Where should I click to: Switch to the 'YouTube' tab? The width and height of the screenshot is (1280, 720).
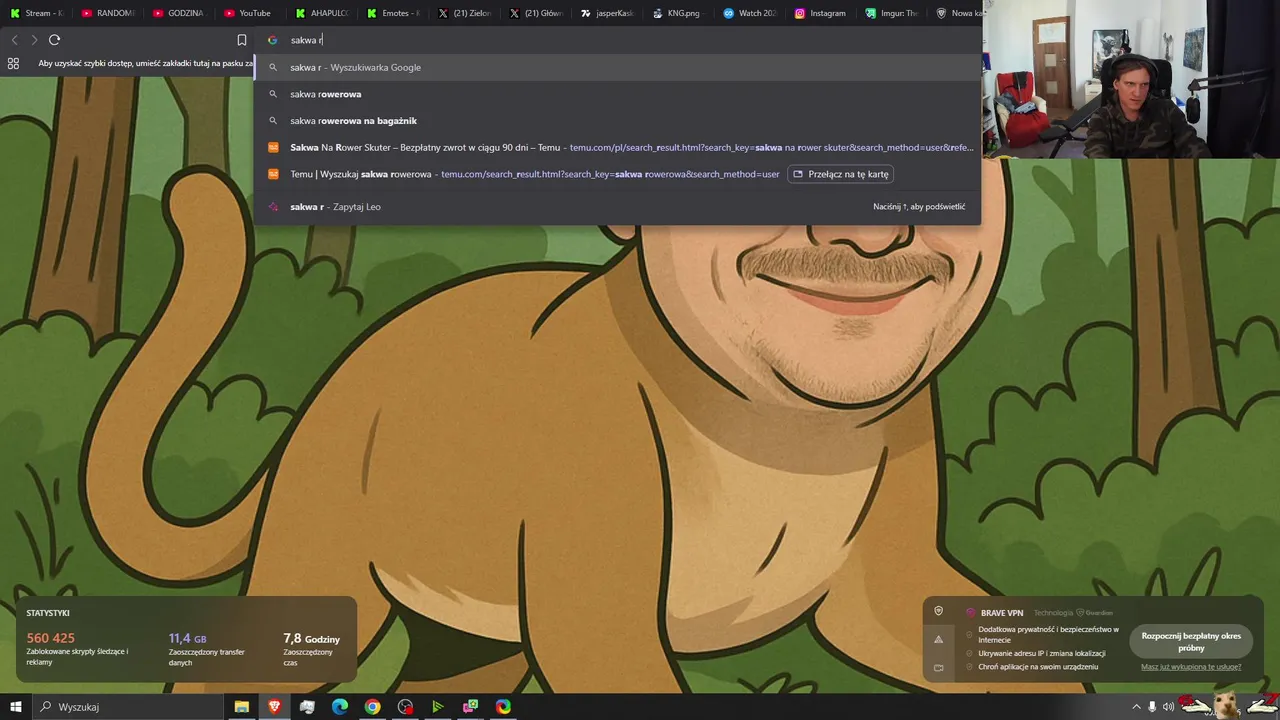coord(248,13)
